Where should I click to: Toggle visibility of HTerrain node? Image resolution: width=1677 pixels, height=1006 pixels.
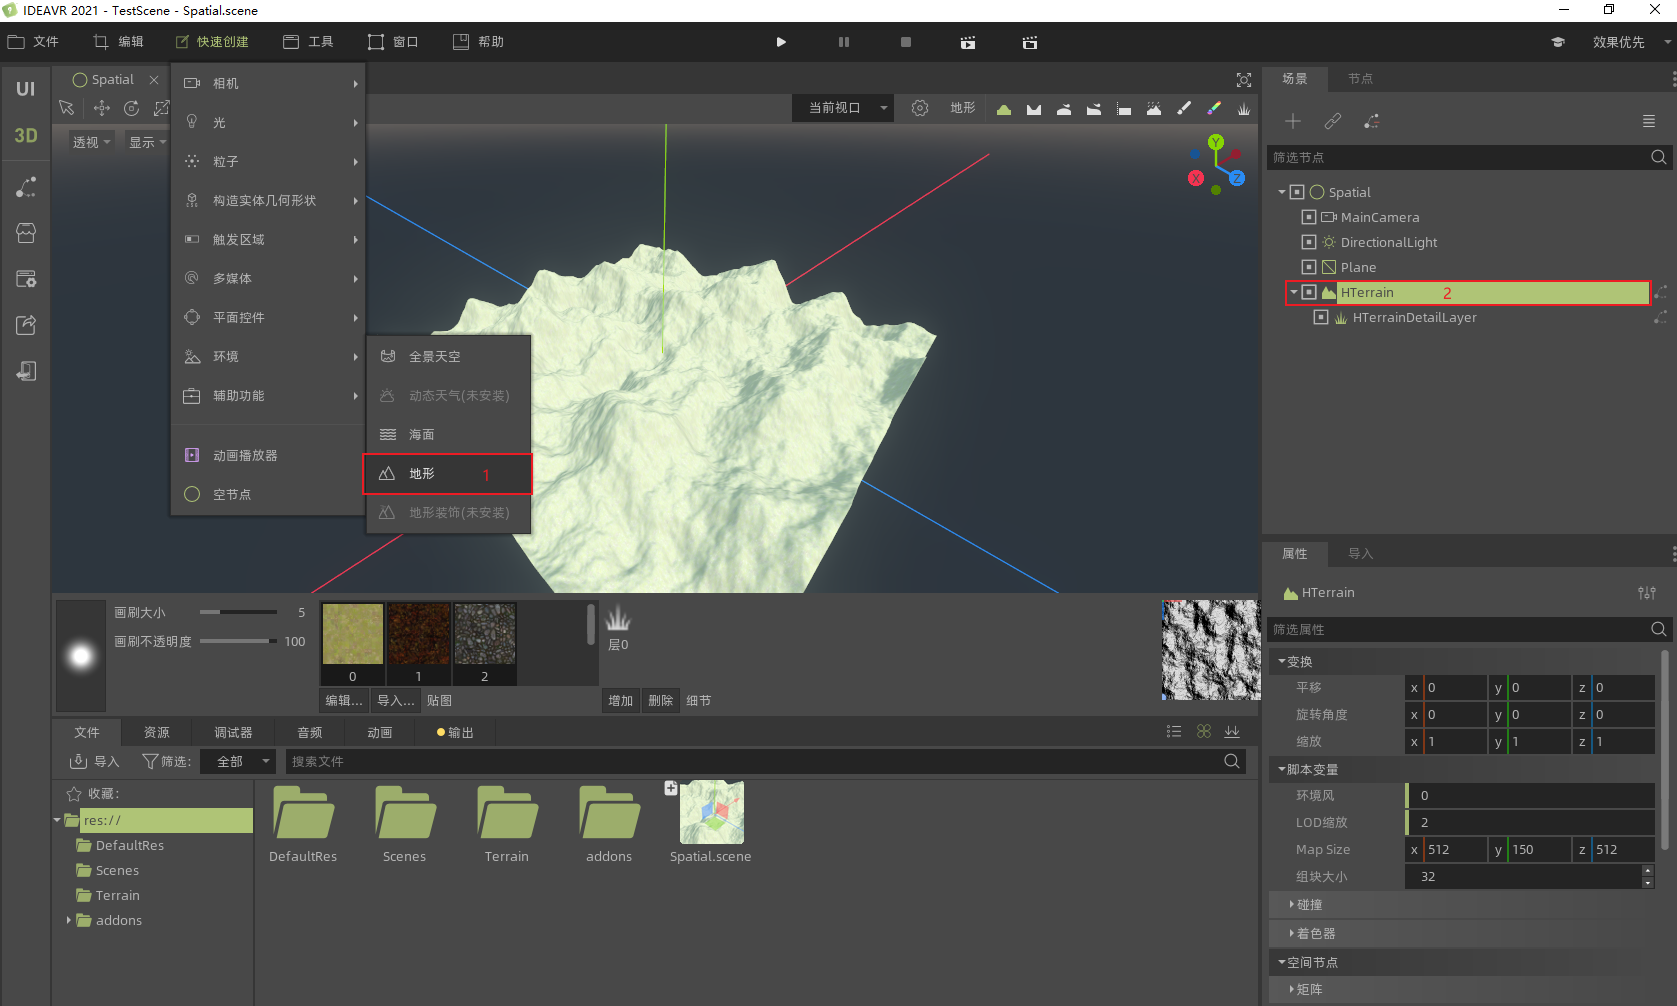[x=1309, y=292]
